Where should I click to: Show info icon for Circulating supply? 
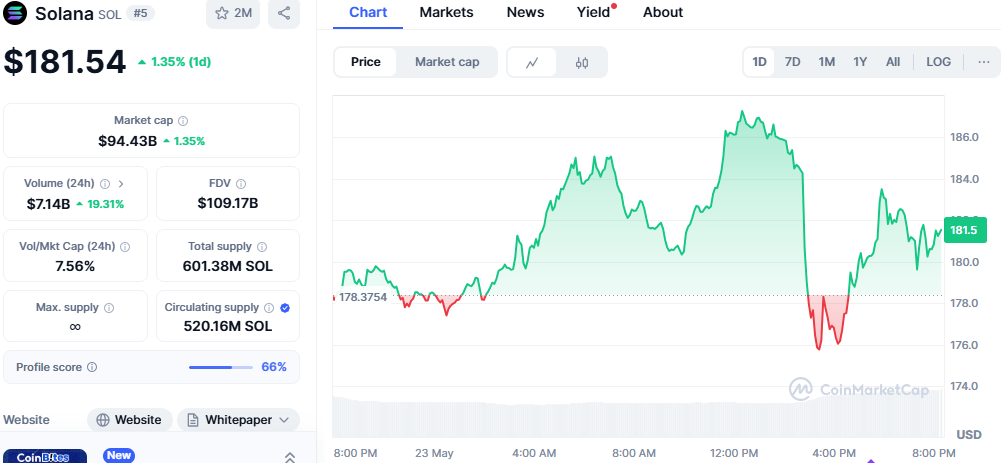click(x=269, y=308)
